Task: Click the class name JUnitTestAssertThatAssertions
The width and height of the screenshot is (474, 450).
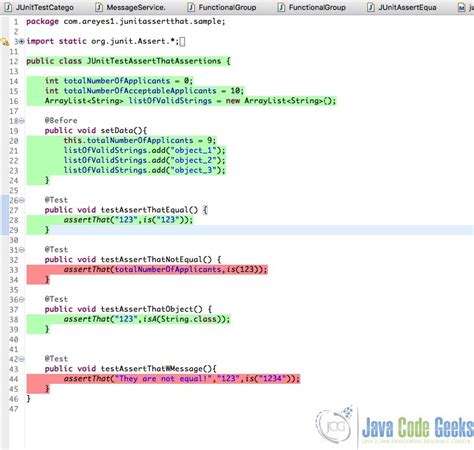Action: tap(154, 61)
